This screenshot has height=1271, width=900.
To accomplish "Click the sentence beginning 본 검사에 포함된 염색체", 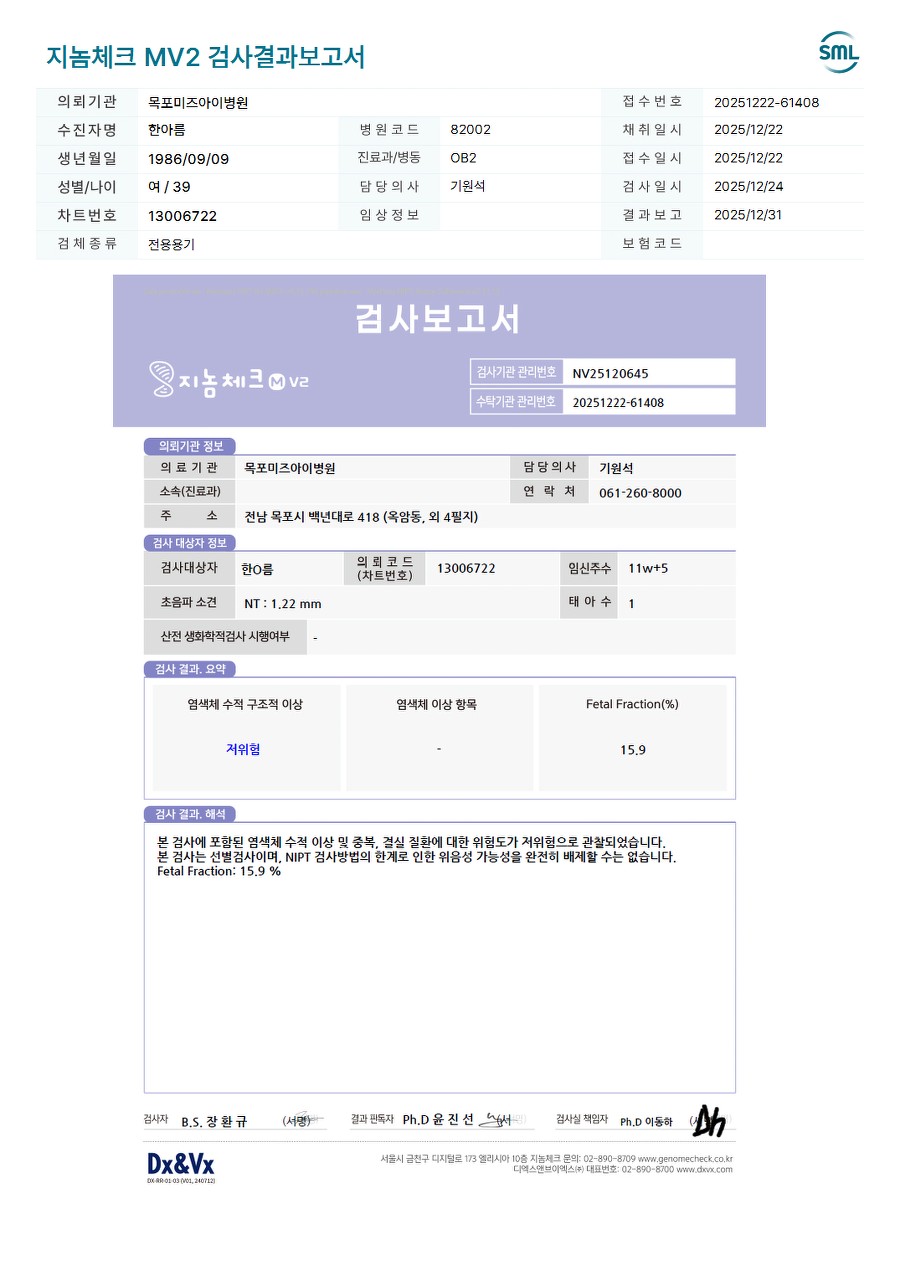I will (x=411, y=842).
